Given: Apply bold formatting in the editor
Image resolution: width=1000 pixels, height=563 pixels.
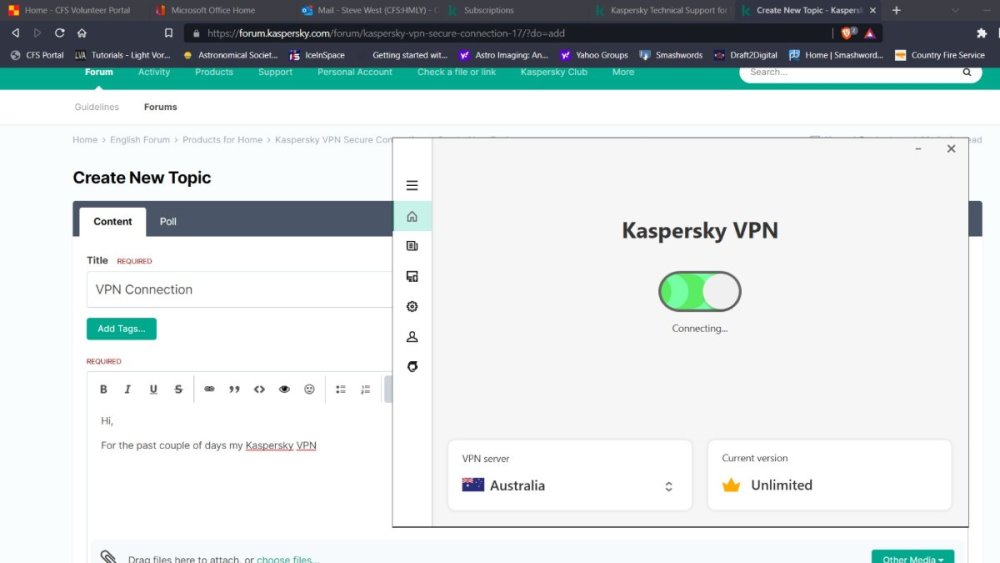Looking at the screenshot, I should [103, 389].
